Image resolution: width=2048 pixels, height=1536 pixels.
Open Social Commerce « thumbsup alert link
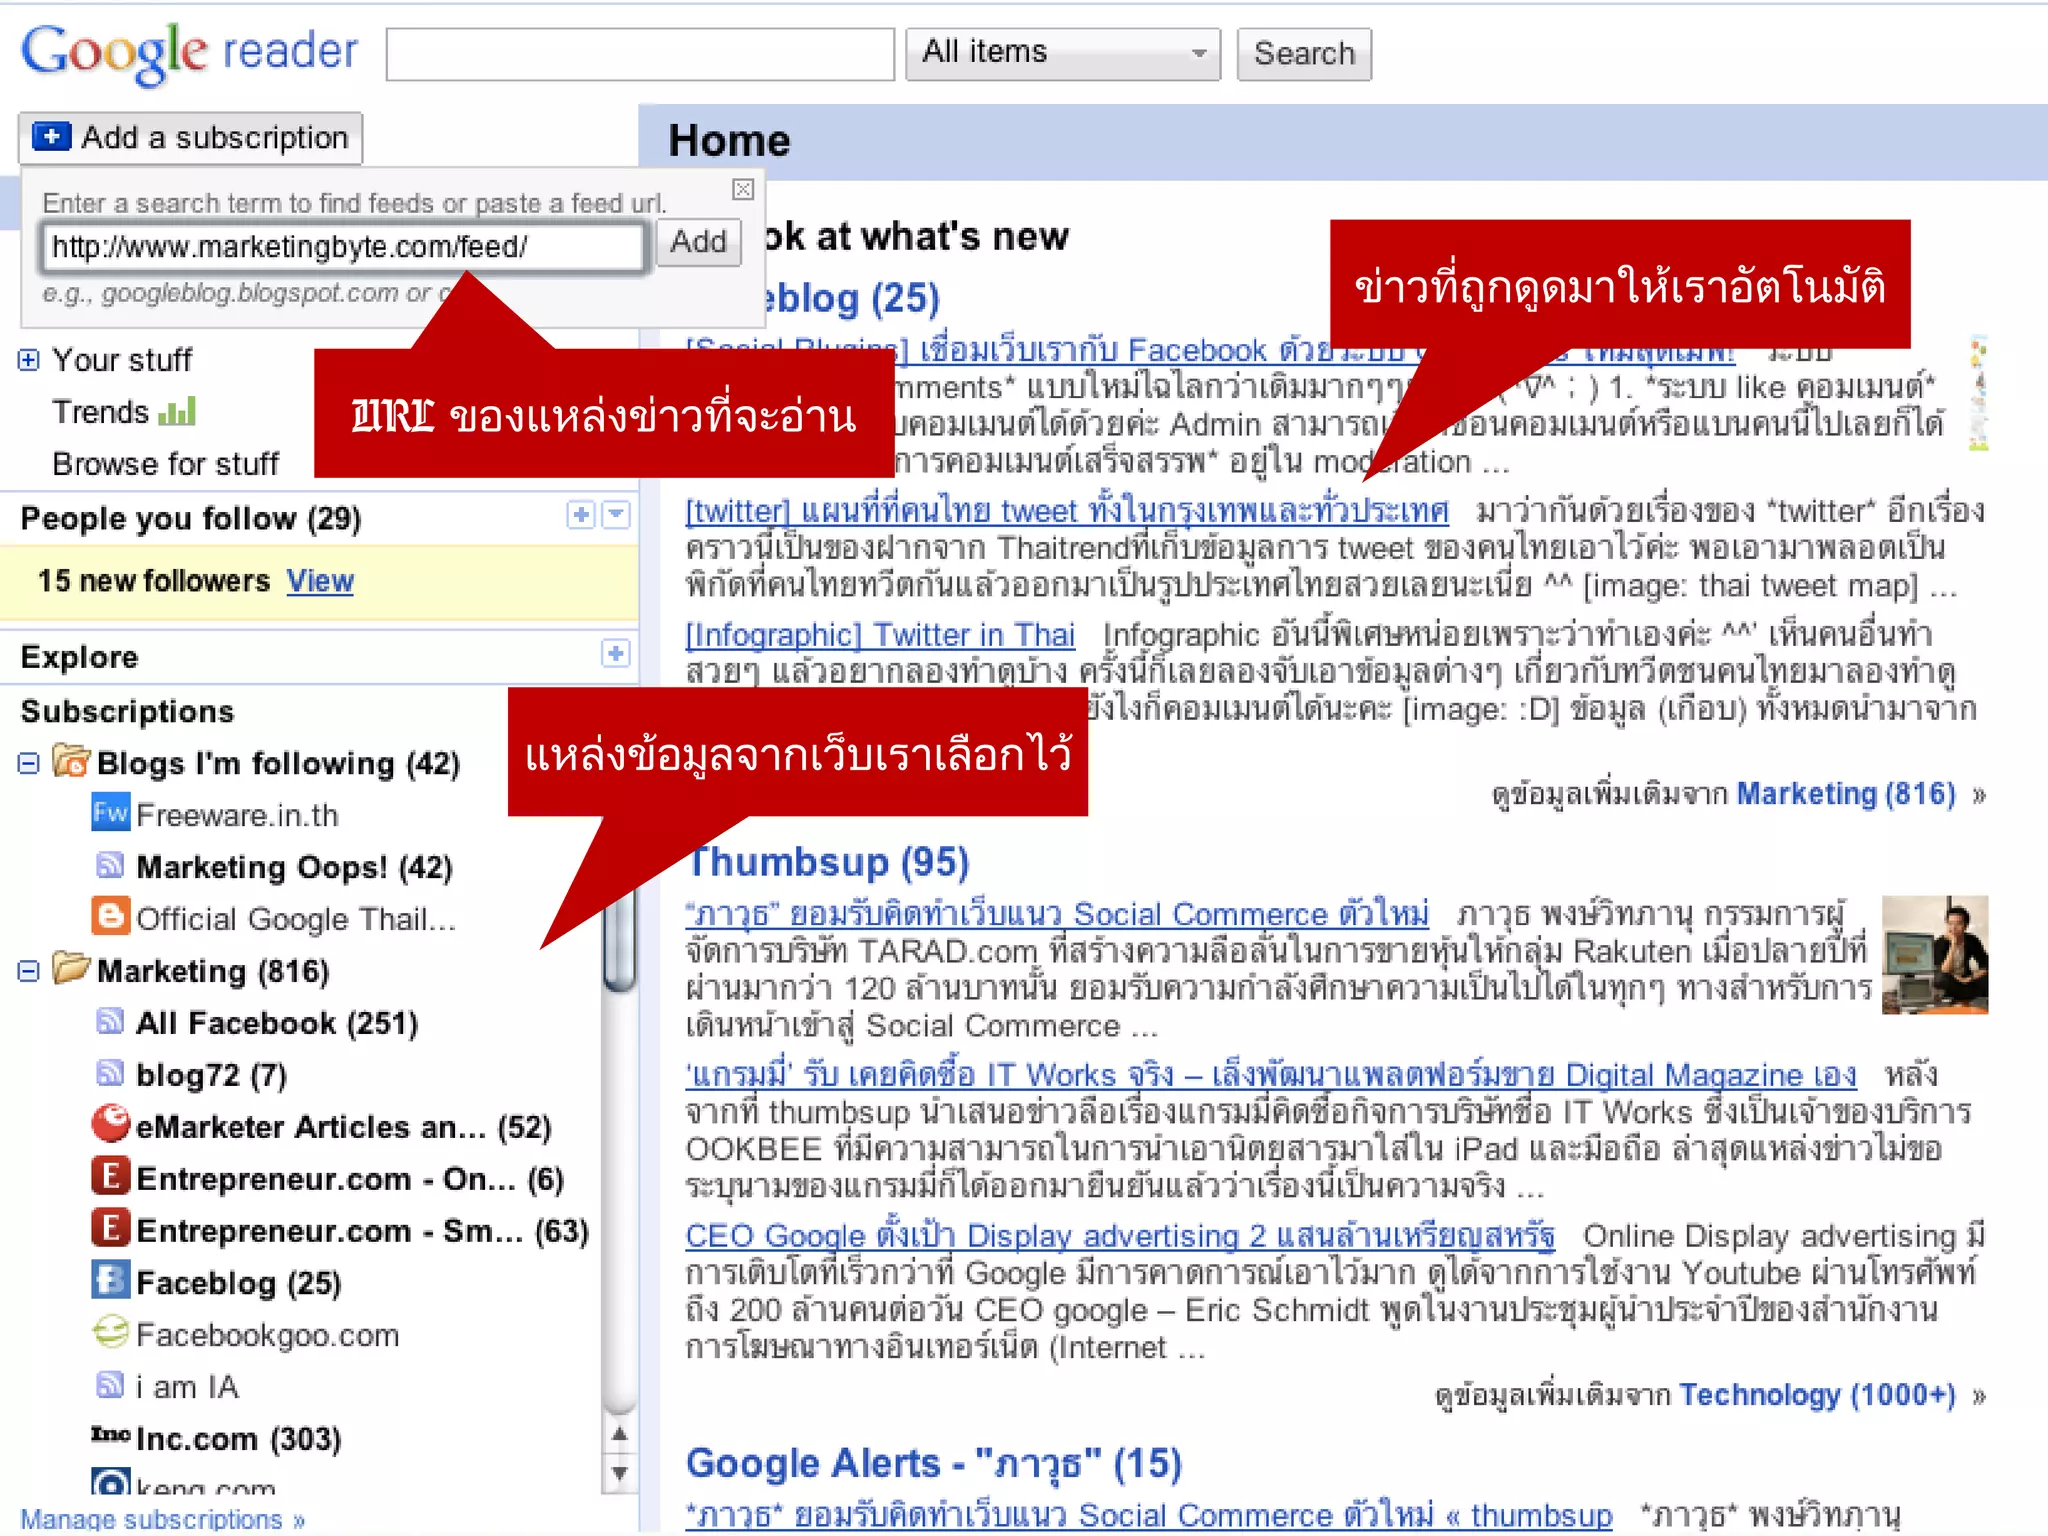click(1149, 1515)
